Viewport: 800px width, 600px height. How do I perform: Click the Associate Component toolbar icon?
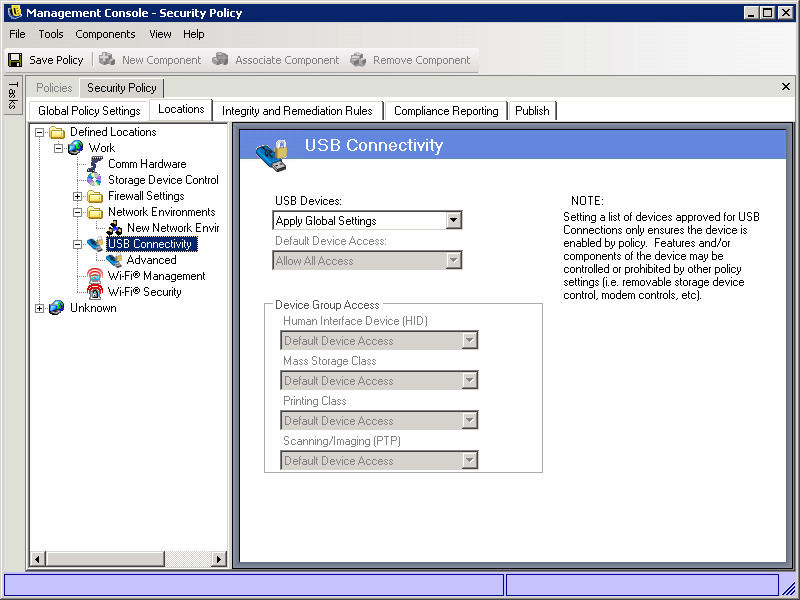(x=220, y=59)
